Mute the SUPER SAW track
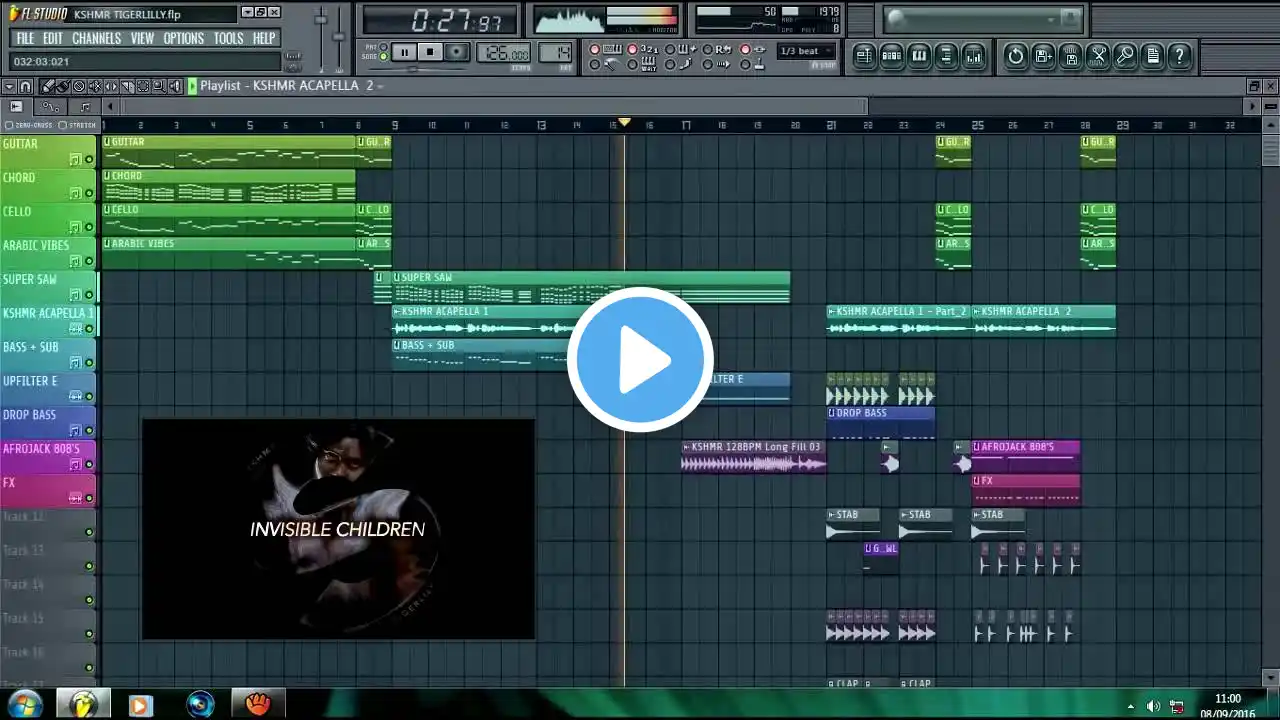This screenshot has height=720, width=1280. pyautogui.click(x=89, y=296)
